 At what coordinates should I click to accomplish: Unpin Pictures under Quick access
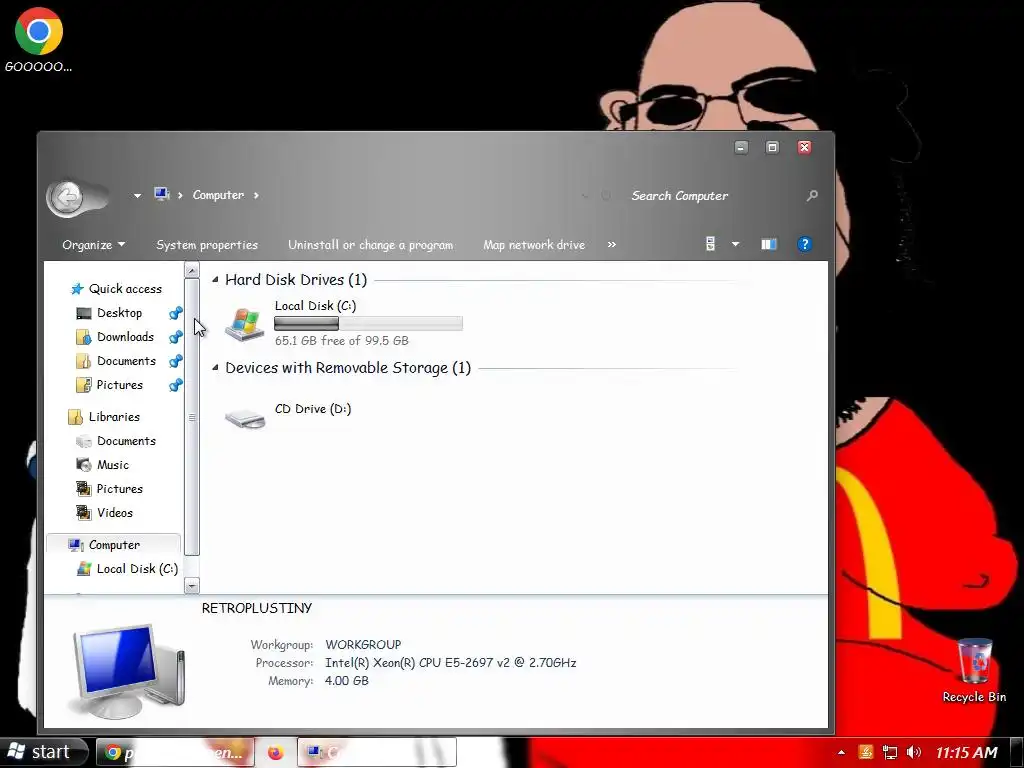pos(175,385)
